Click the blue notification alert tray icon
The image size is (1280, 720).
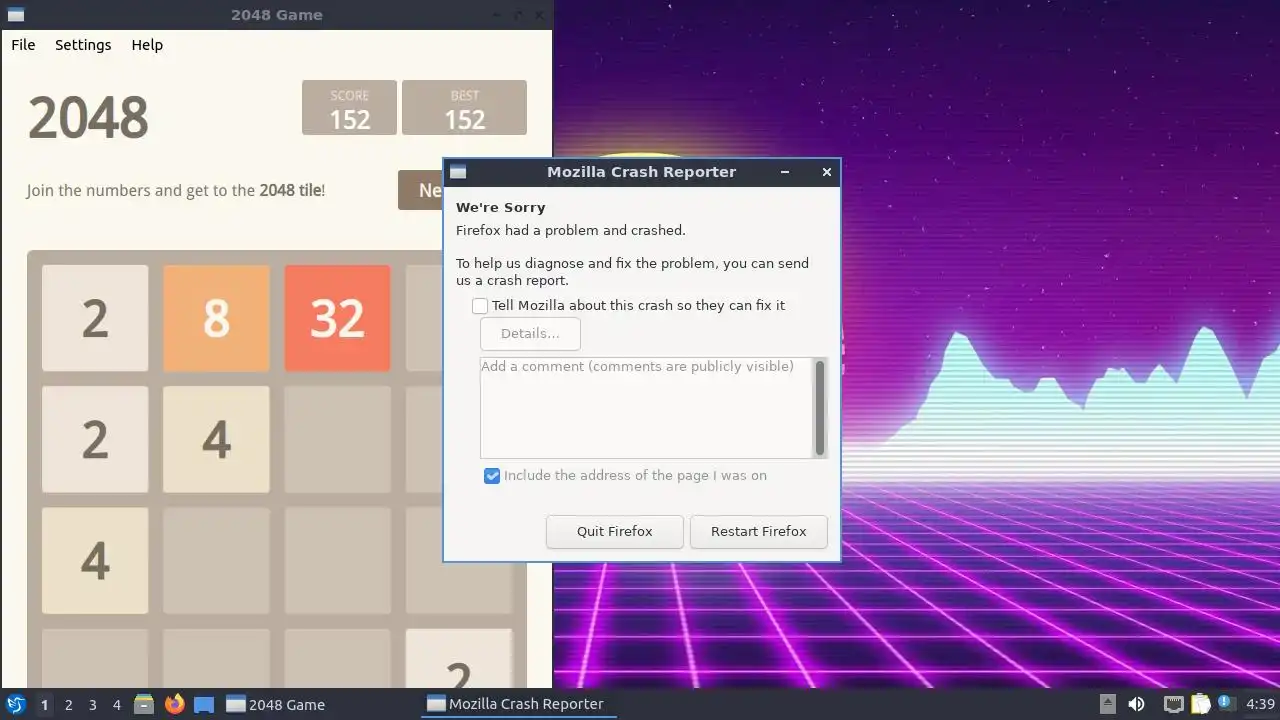click(1227, 705)
